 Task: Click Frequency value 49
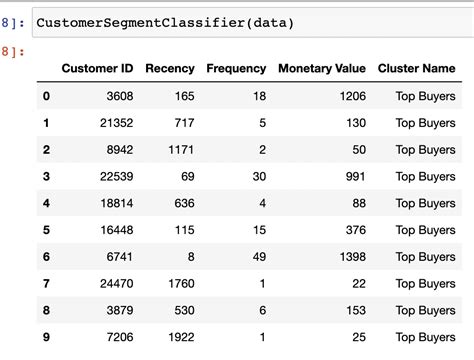(x=259, y=257)
